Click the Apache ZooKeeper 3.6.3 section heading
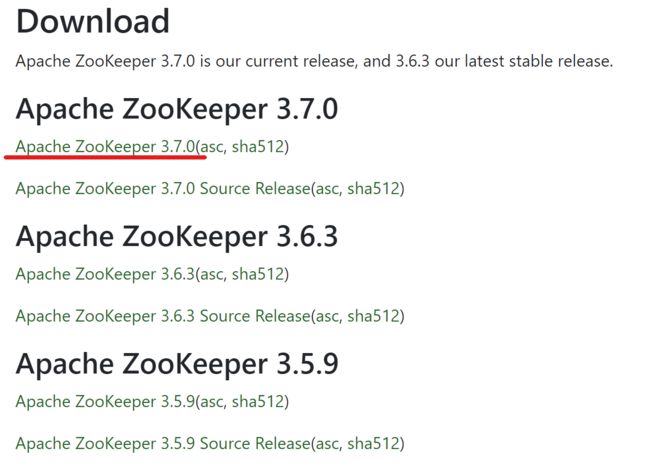Viewport: 650px width, 469px height. 177,237
